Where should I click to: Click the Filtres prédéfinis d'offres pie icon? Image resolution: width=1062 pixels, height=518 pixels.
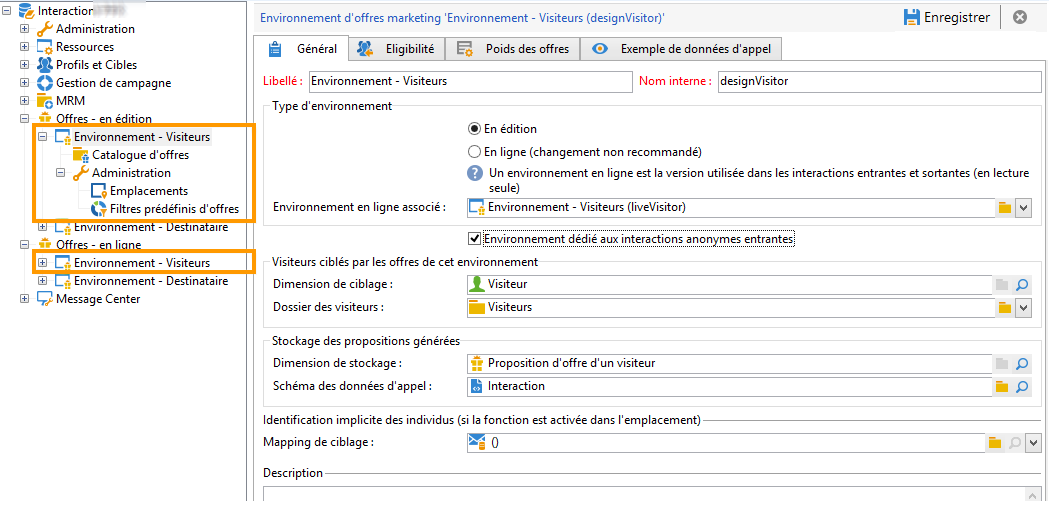[x=99, y=209]
